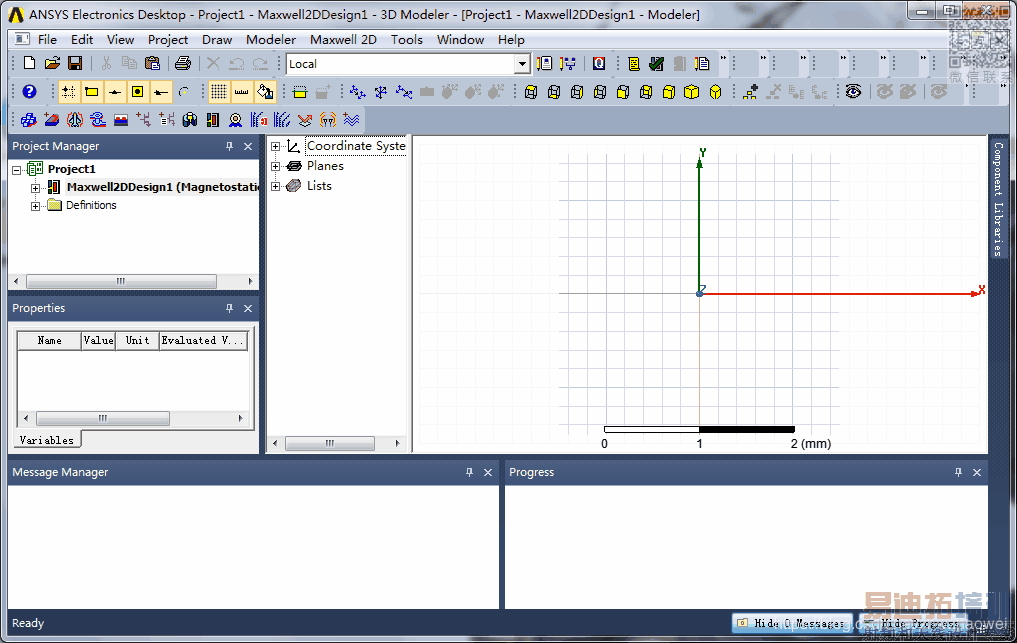Click the blue Q icon in toolbar
This screenshot has height=643, width=1017.
(599, 63)
